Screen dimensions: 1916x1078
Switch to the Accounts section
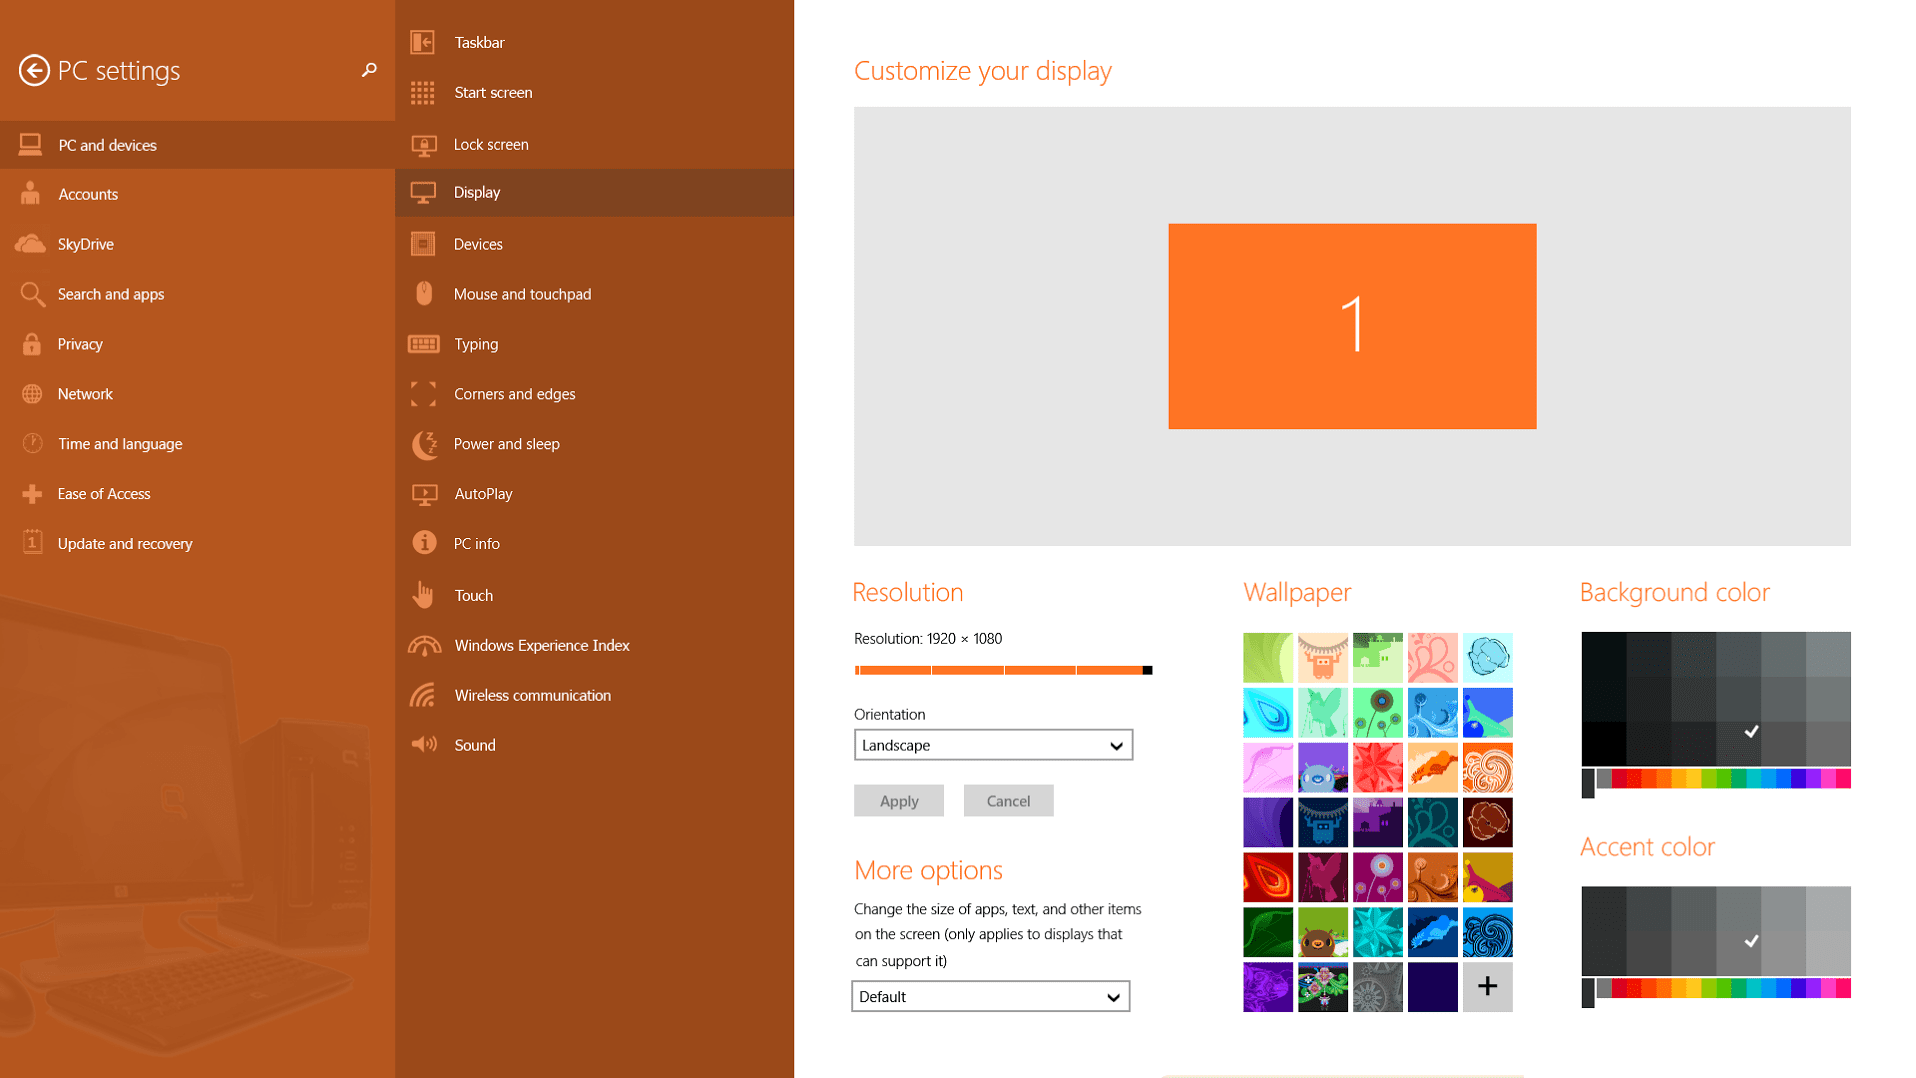[88, 193]
